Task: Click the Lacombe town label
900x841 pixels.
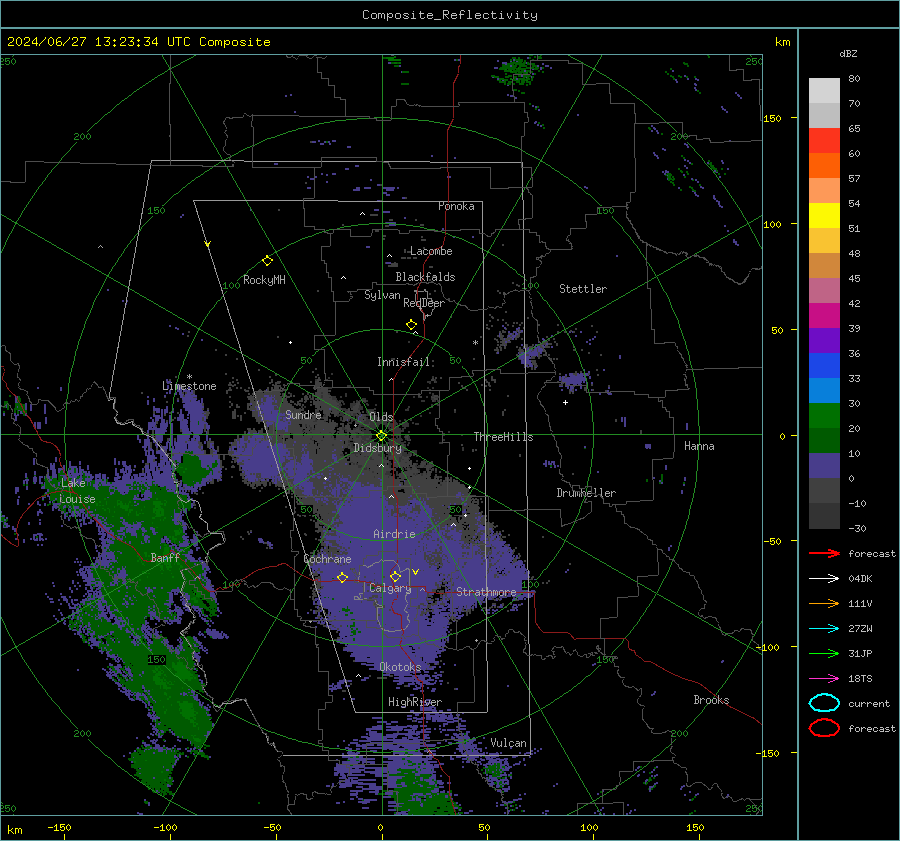Action: (431, 251)
